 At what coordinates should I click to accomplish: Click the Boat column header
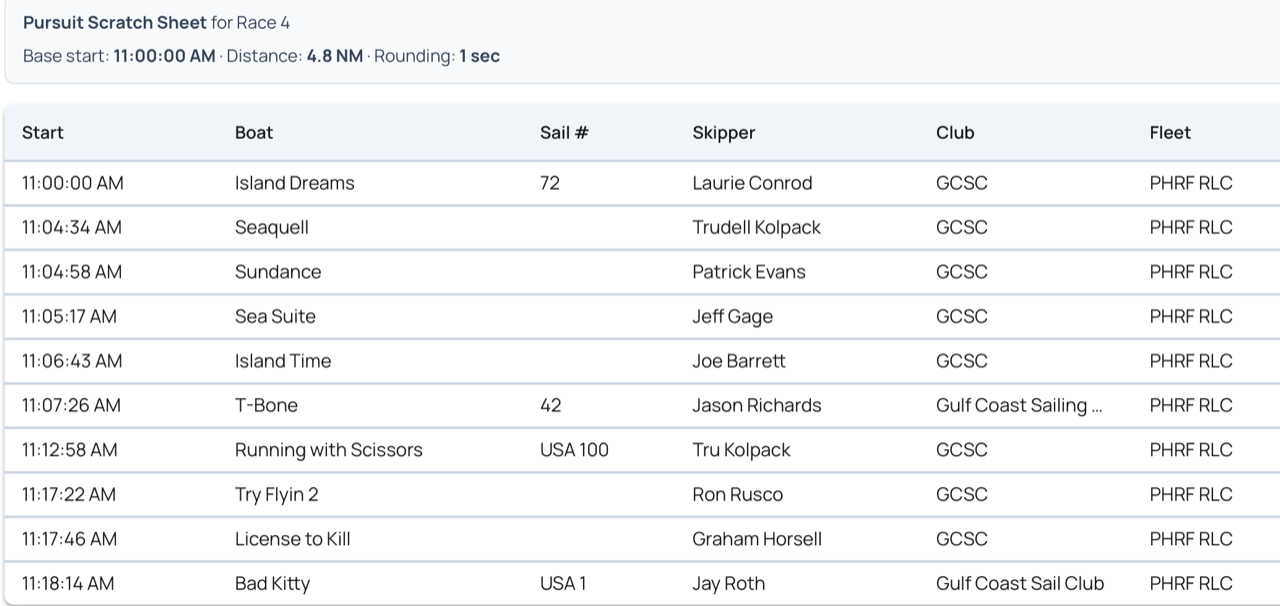coord(254,132)
